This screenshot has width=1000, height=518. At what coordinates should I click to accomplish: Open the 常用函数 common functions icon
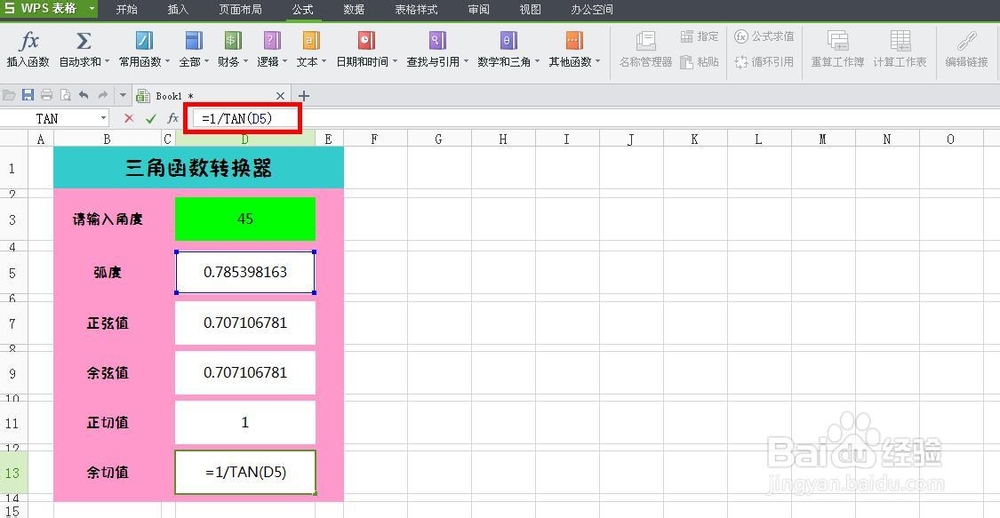tap(144, 41)
